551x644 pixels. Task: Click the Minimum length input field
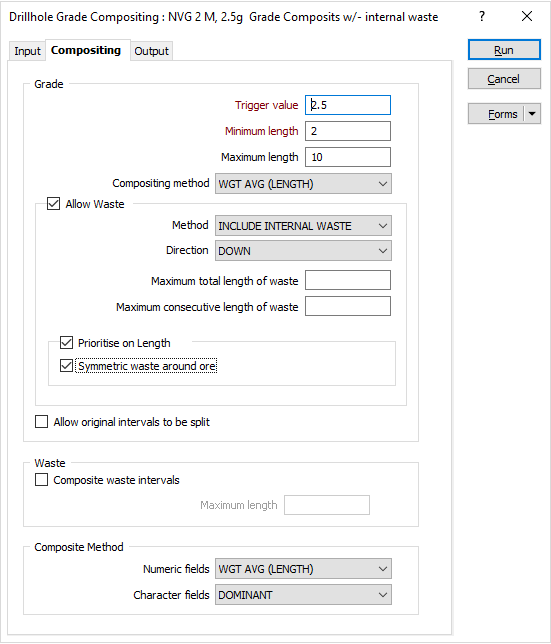click(348, 131)
